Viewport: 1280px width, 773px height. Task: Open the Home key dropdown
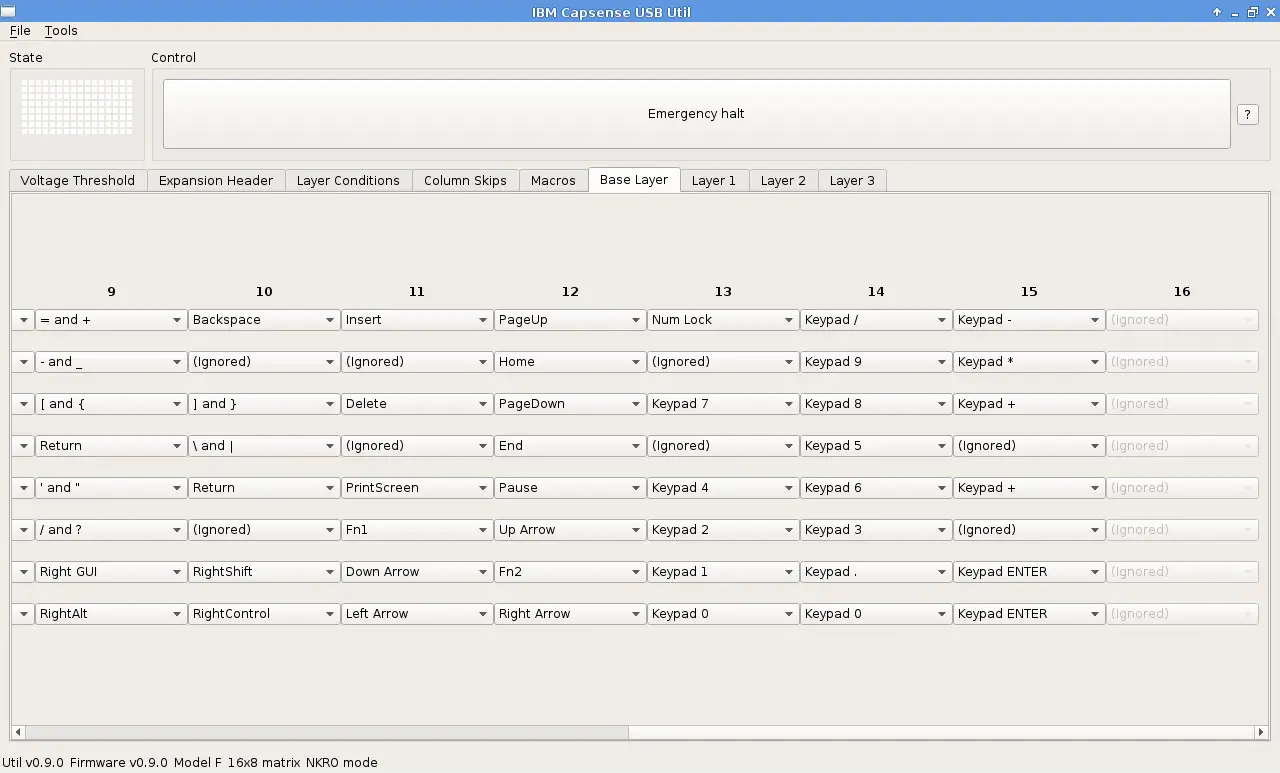569,362
